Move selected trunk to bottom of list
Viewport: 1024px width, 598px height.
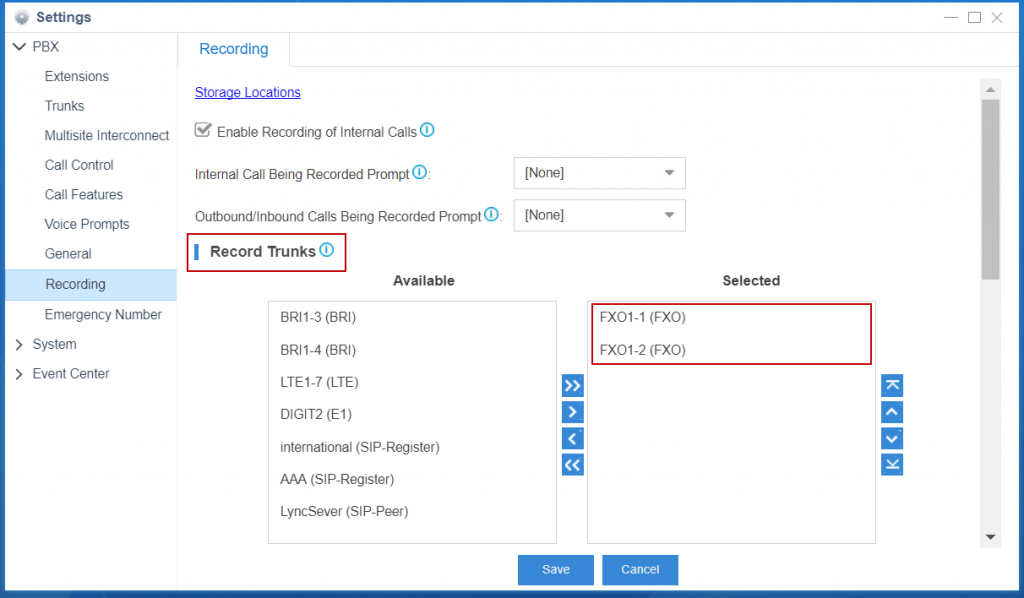pos(892,465)
